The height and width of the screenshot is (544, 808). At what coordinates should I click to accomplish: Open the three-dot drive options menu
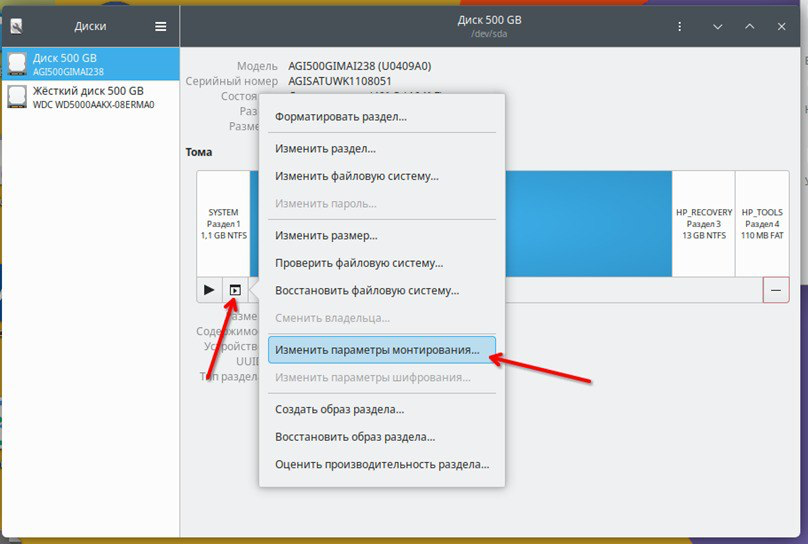pos(680,26)
